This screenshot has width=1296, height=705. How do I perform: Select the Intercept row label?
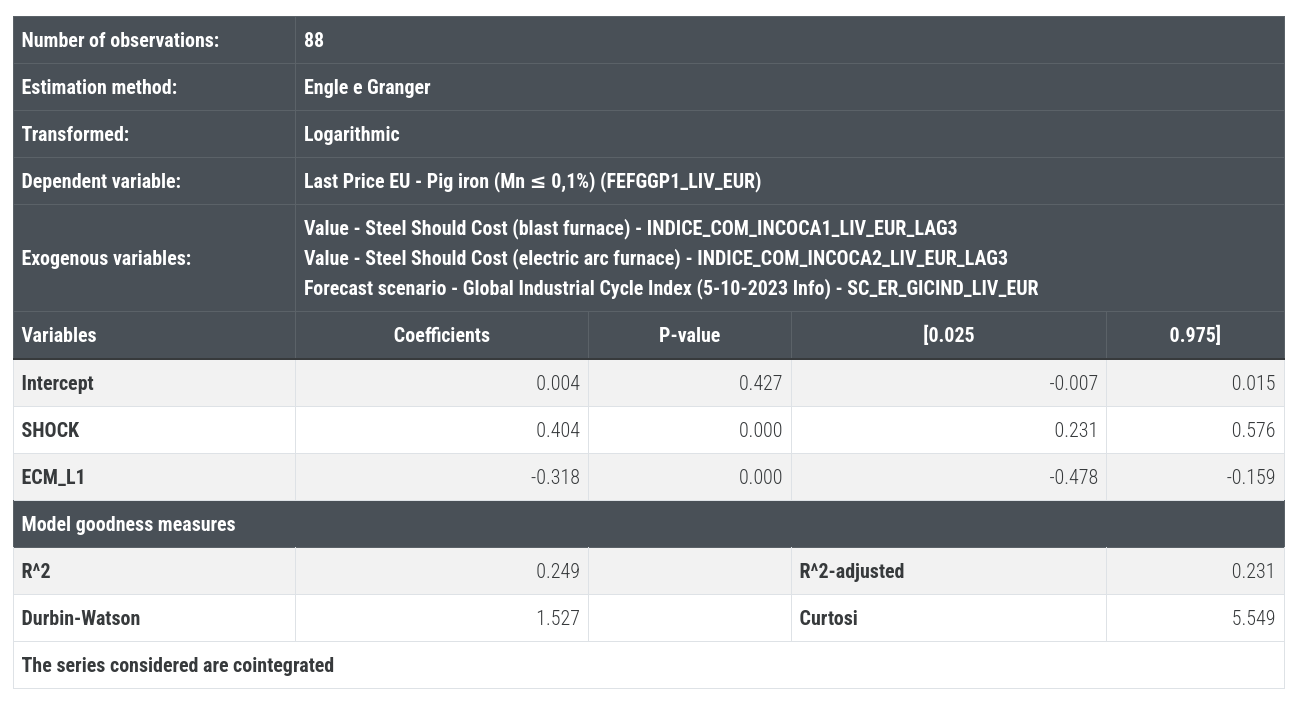[57, 383]
